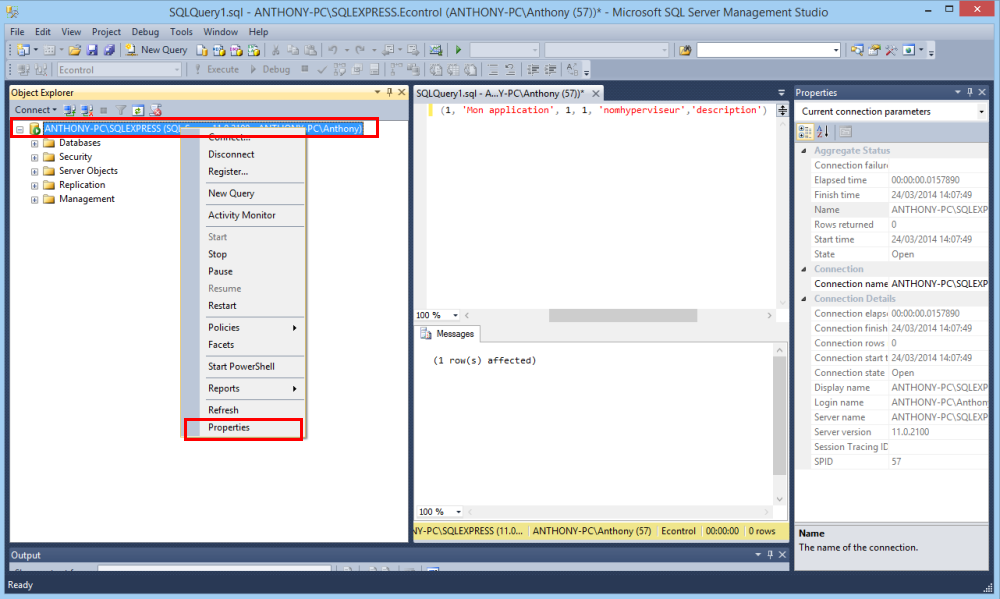
Task: Expand the Server Objects node
Action: point(34,172)
